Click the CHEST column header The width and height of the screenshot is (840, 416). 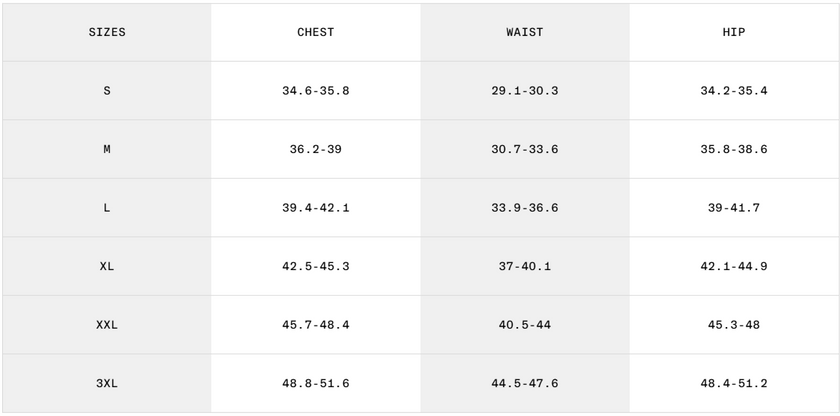point(316,32)
